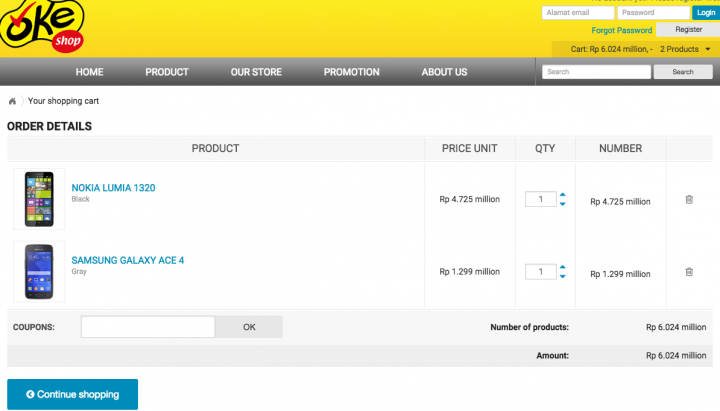Click the PRODUCT column header
The height and width of the screenshot is (411, 720).
click(x=215, y=148)
